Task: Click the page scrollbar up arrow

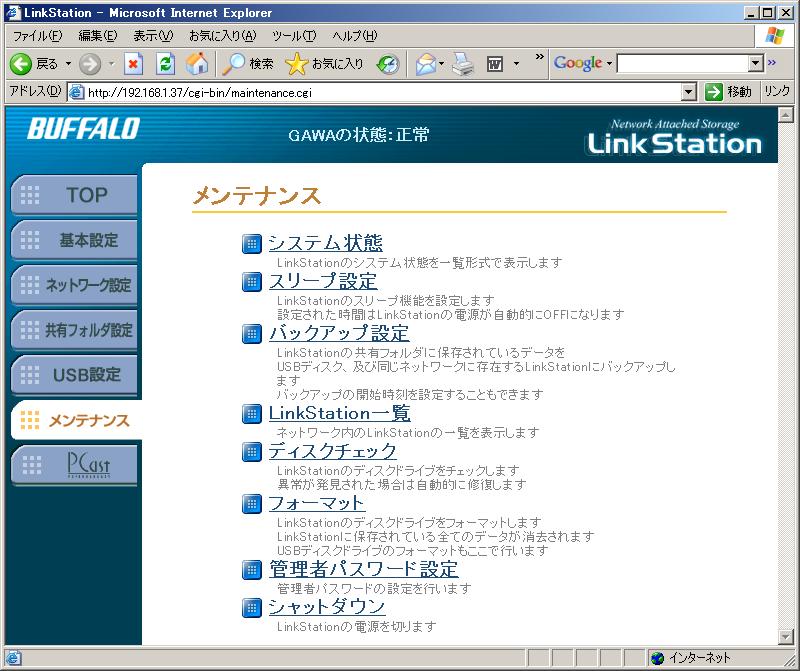Action: 786,115
